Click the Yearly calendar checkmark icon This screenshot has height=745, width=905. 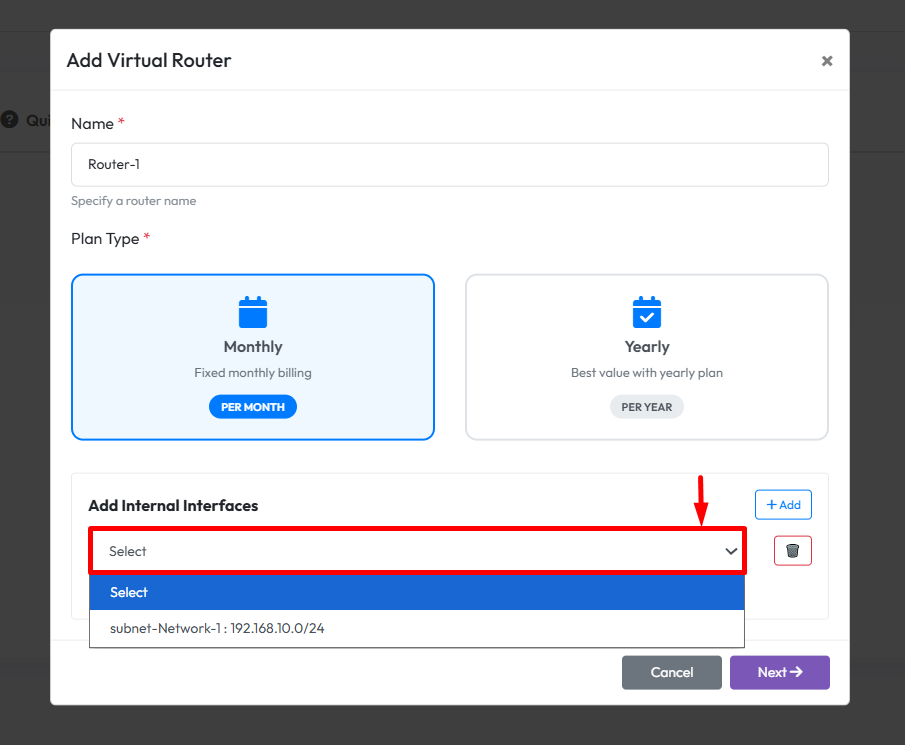click(x=647, y=312)
